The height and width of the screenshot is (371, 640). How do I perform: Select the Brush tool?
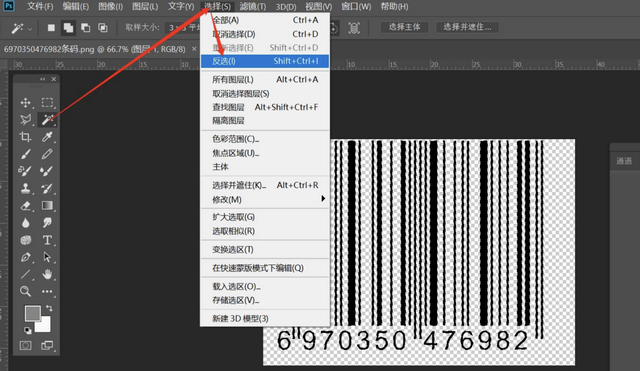(x=25, y=154)
